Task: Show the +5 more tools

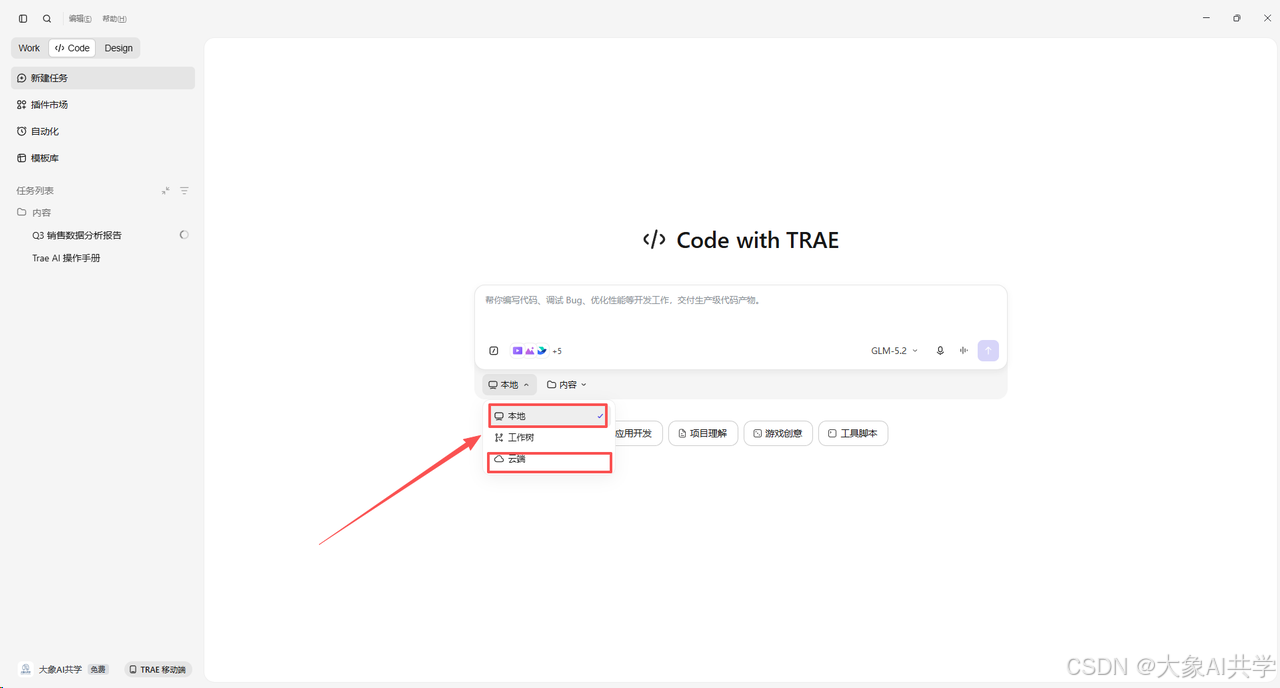Action: [557, 351]
